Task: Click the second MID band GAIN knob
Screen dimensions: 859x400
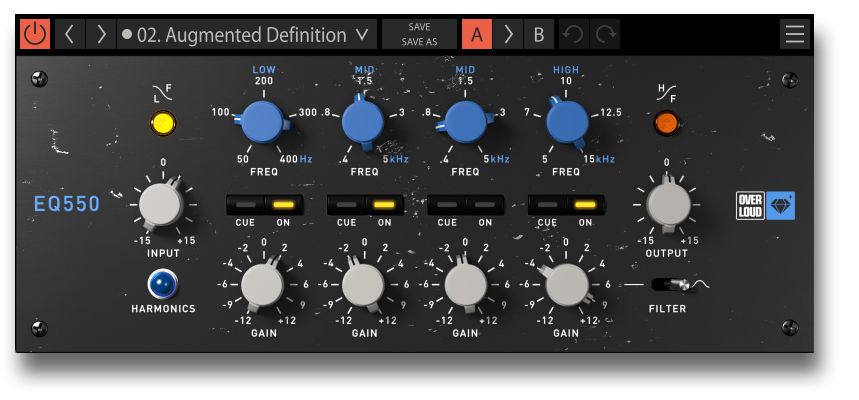Action: pos(465,285)
